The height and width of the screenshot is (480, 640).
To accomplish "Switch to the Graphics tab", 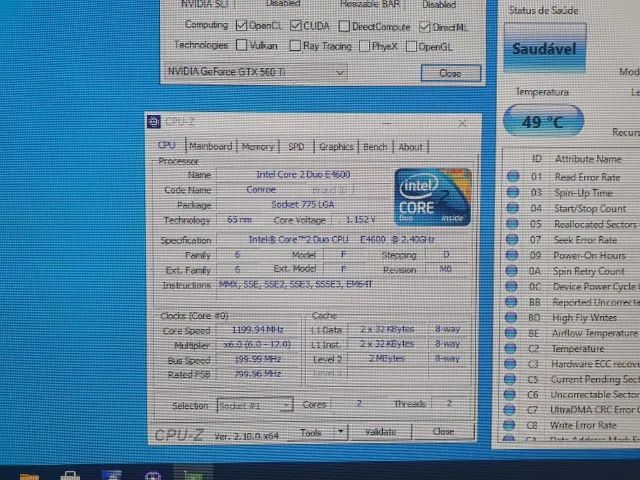I will coord(336,147).
